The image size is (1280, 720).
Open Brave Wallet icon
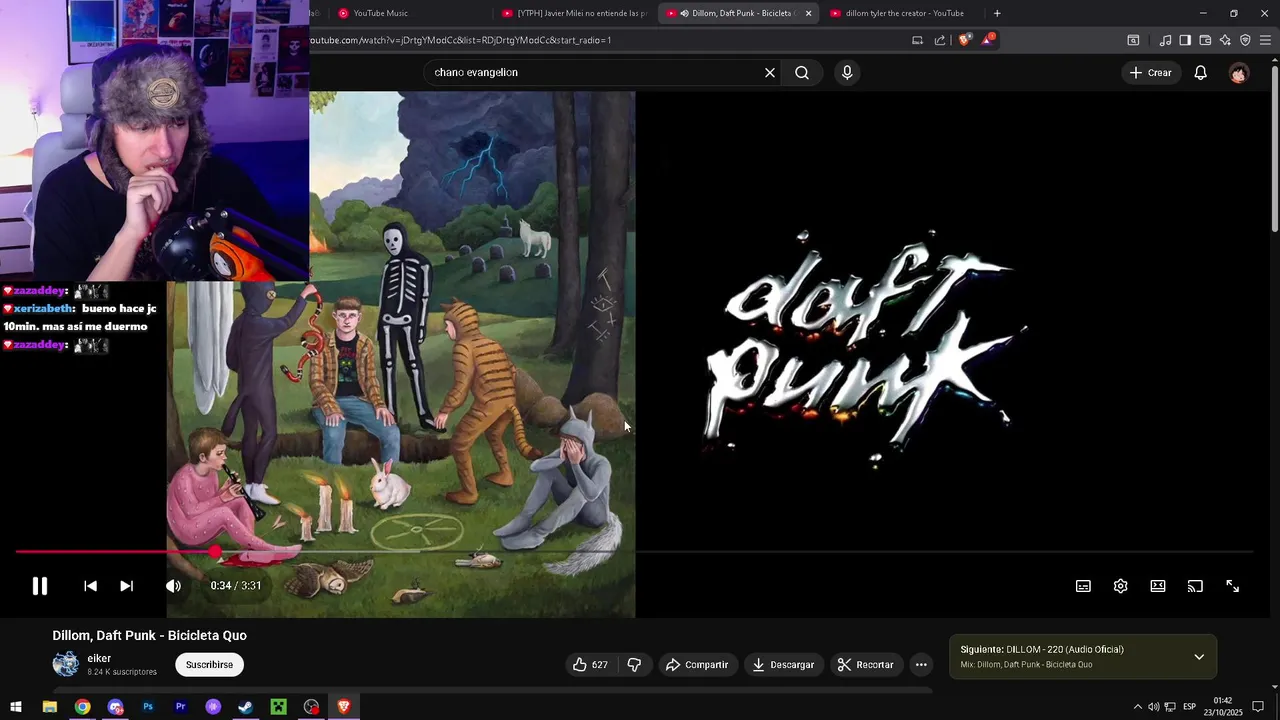(x=1205, y=40)
